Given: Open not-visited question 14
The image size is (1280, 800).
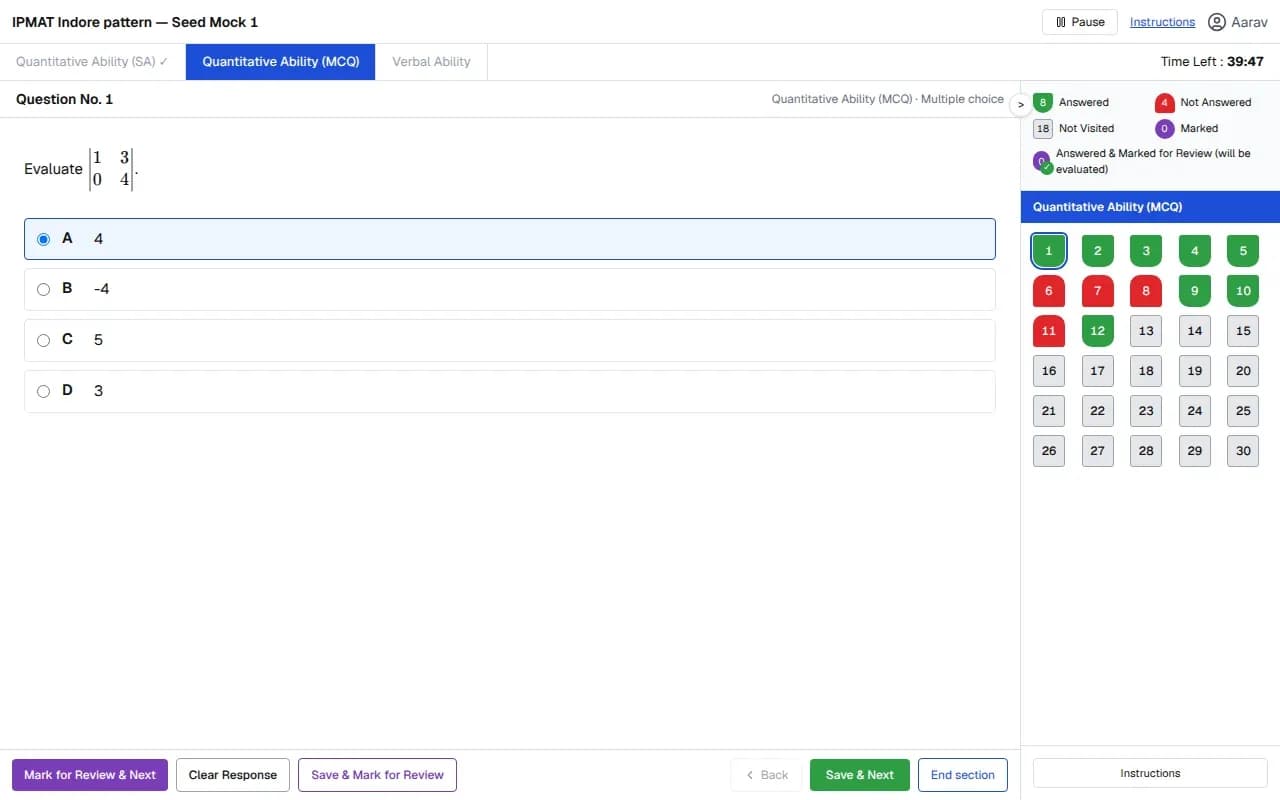Looking at the screenshot, I should click(1195, 331).
